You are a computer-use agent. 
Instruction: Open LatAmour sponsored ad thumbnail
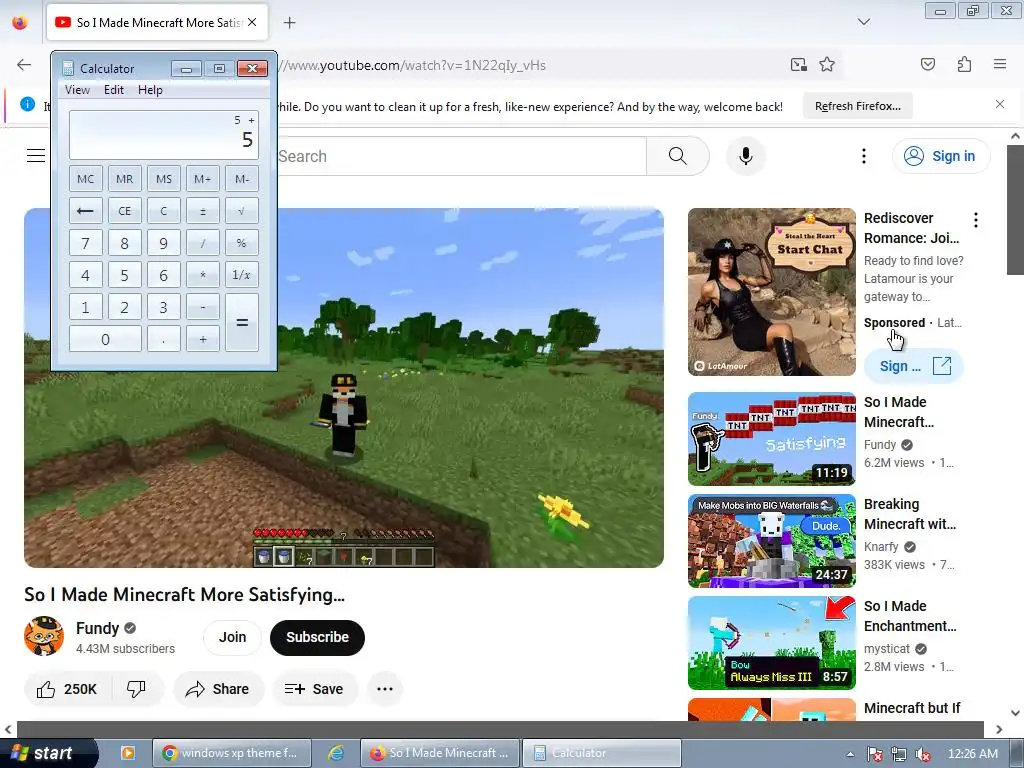point(771,292)
